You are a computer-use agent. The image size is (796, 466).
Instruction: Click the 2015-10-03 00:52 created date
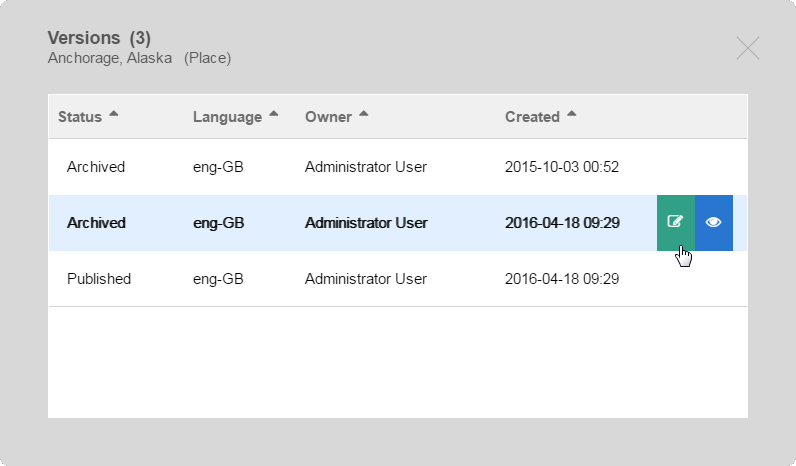pyautogui.click(x=562, y=167)
